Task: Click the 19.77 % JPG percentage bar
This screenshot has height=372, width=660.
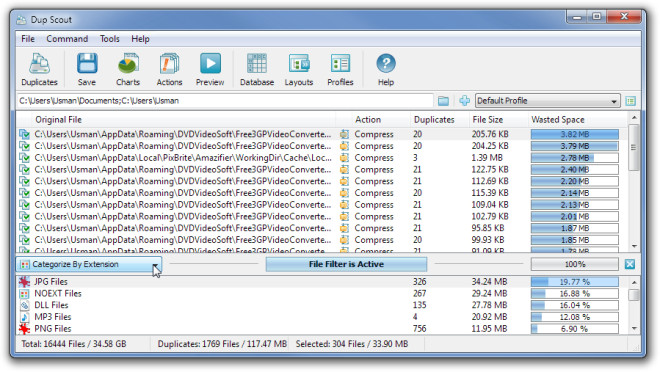Action: (x=575, y=282)
